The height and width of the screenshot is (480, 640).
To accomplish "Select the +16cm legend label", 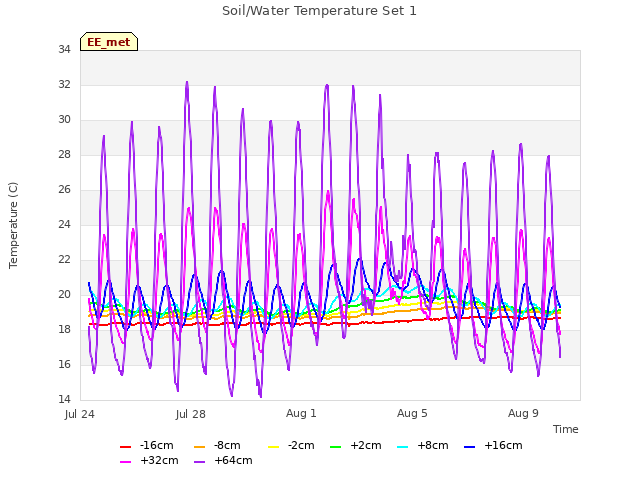I will coord(503,445).
